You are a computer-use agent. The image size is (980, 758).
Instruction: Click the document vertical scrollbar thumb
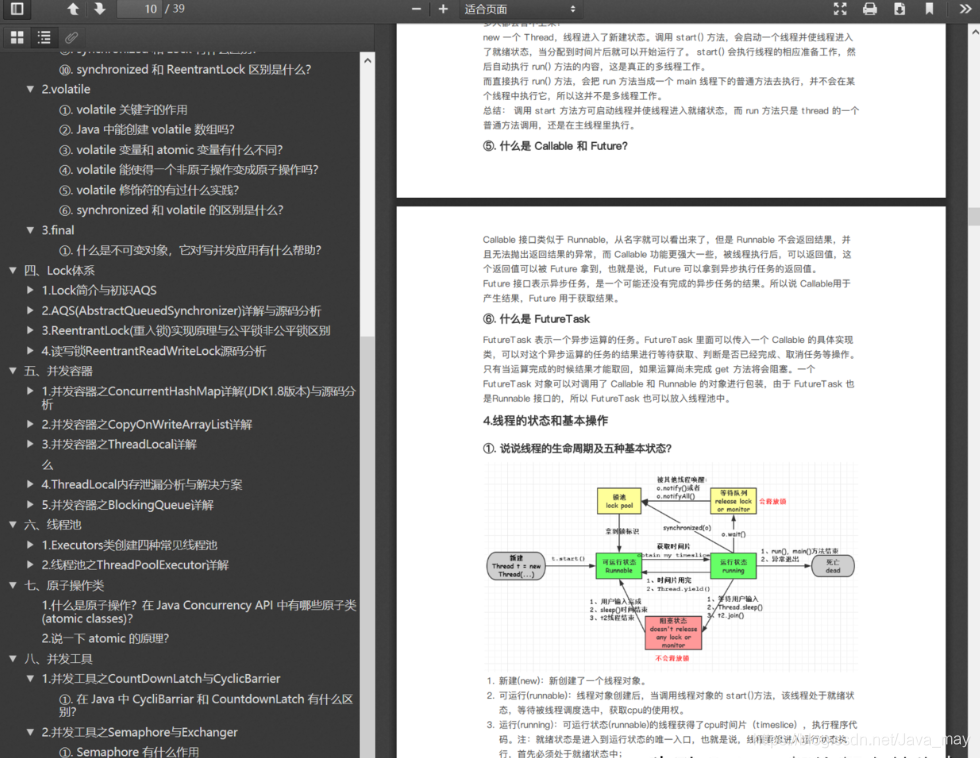[x=974, y=216]
